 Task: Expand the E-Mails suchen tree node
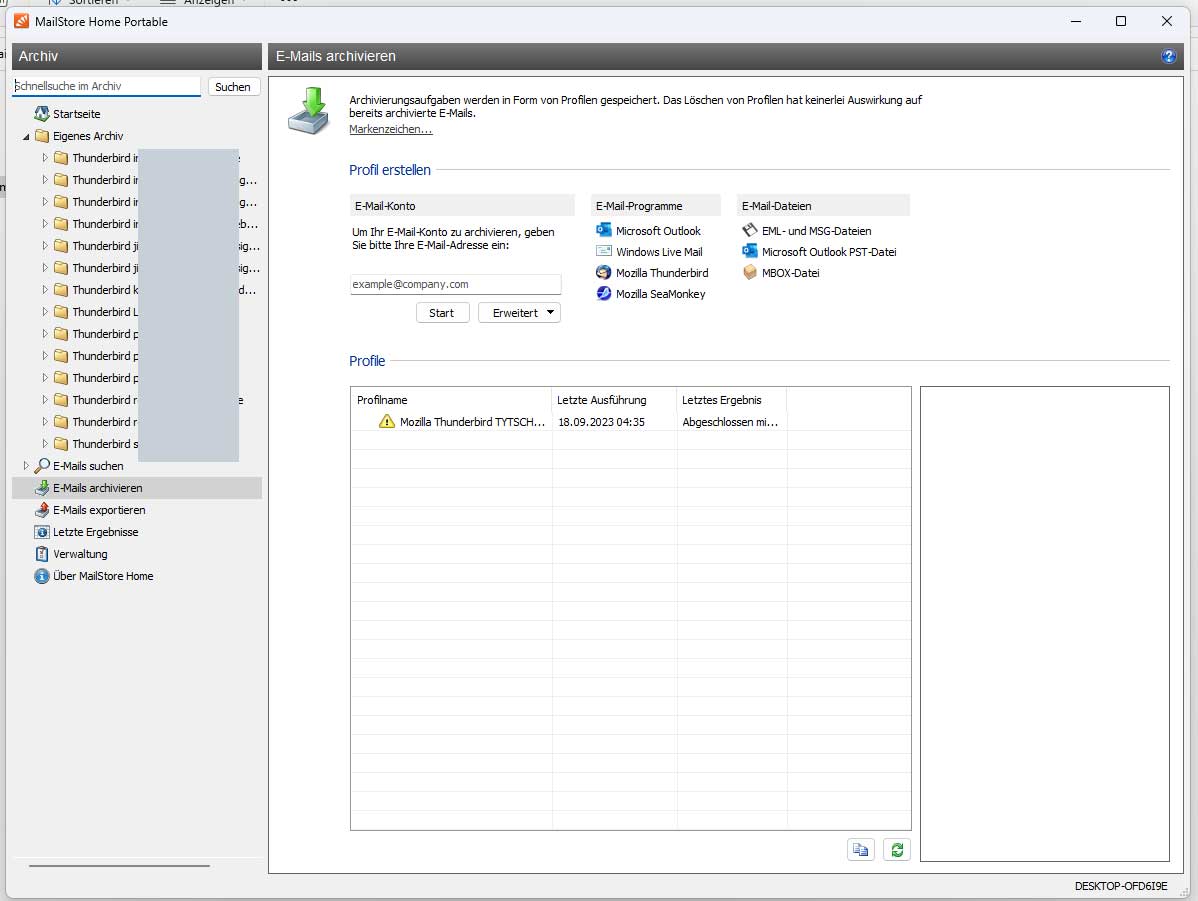click(26, 465)
